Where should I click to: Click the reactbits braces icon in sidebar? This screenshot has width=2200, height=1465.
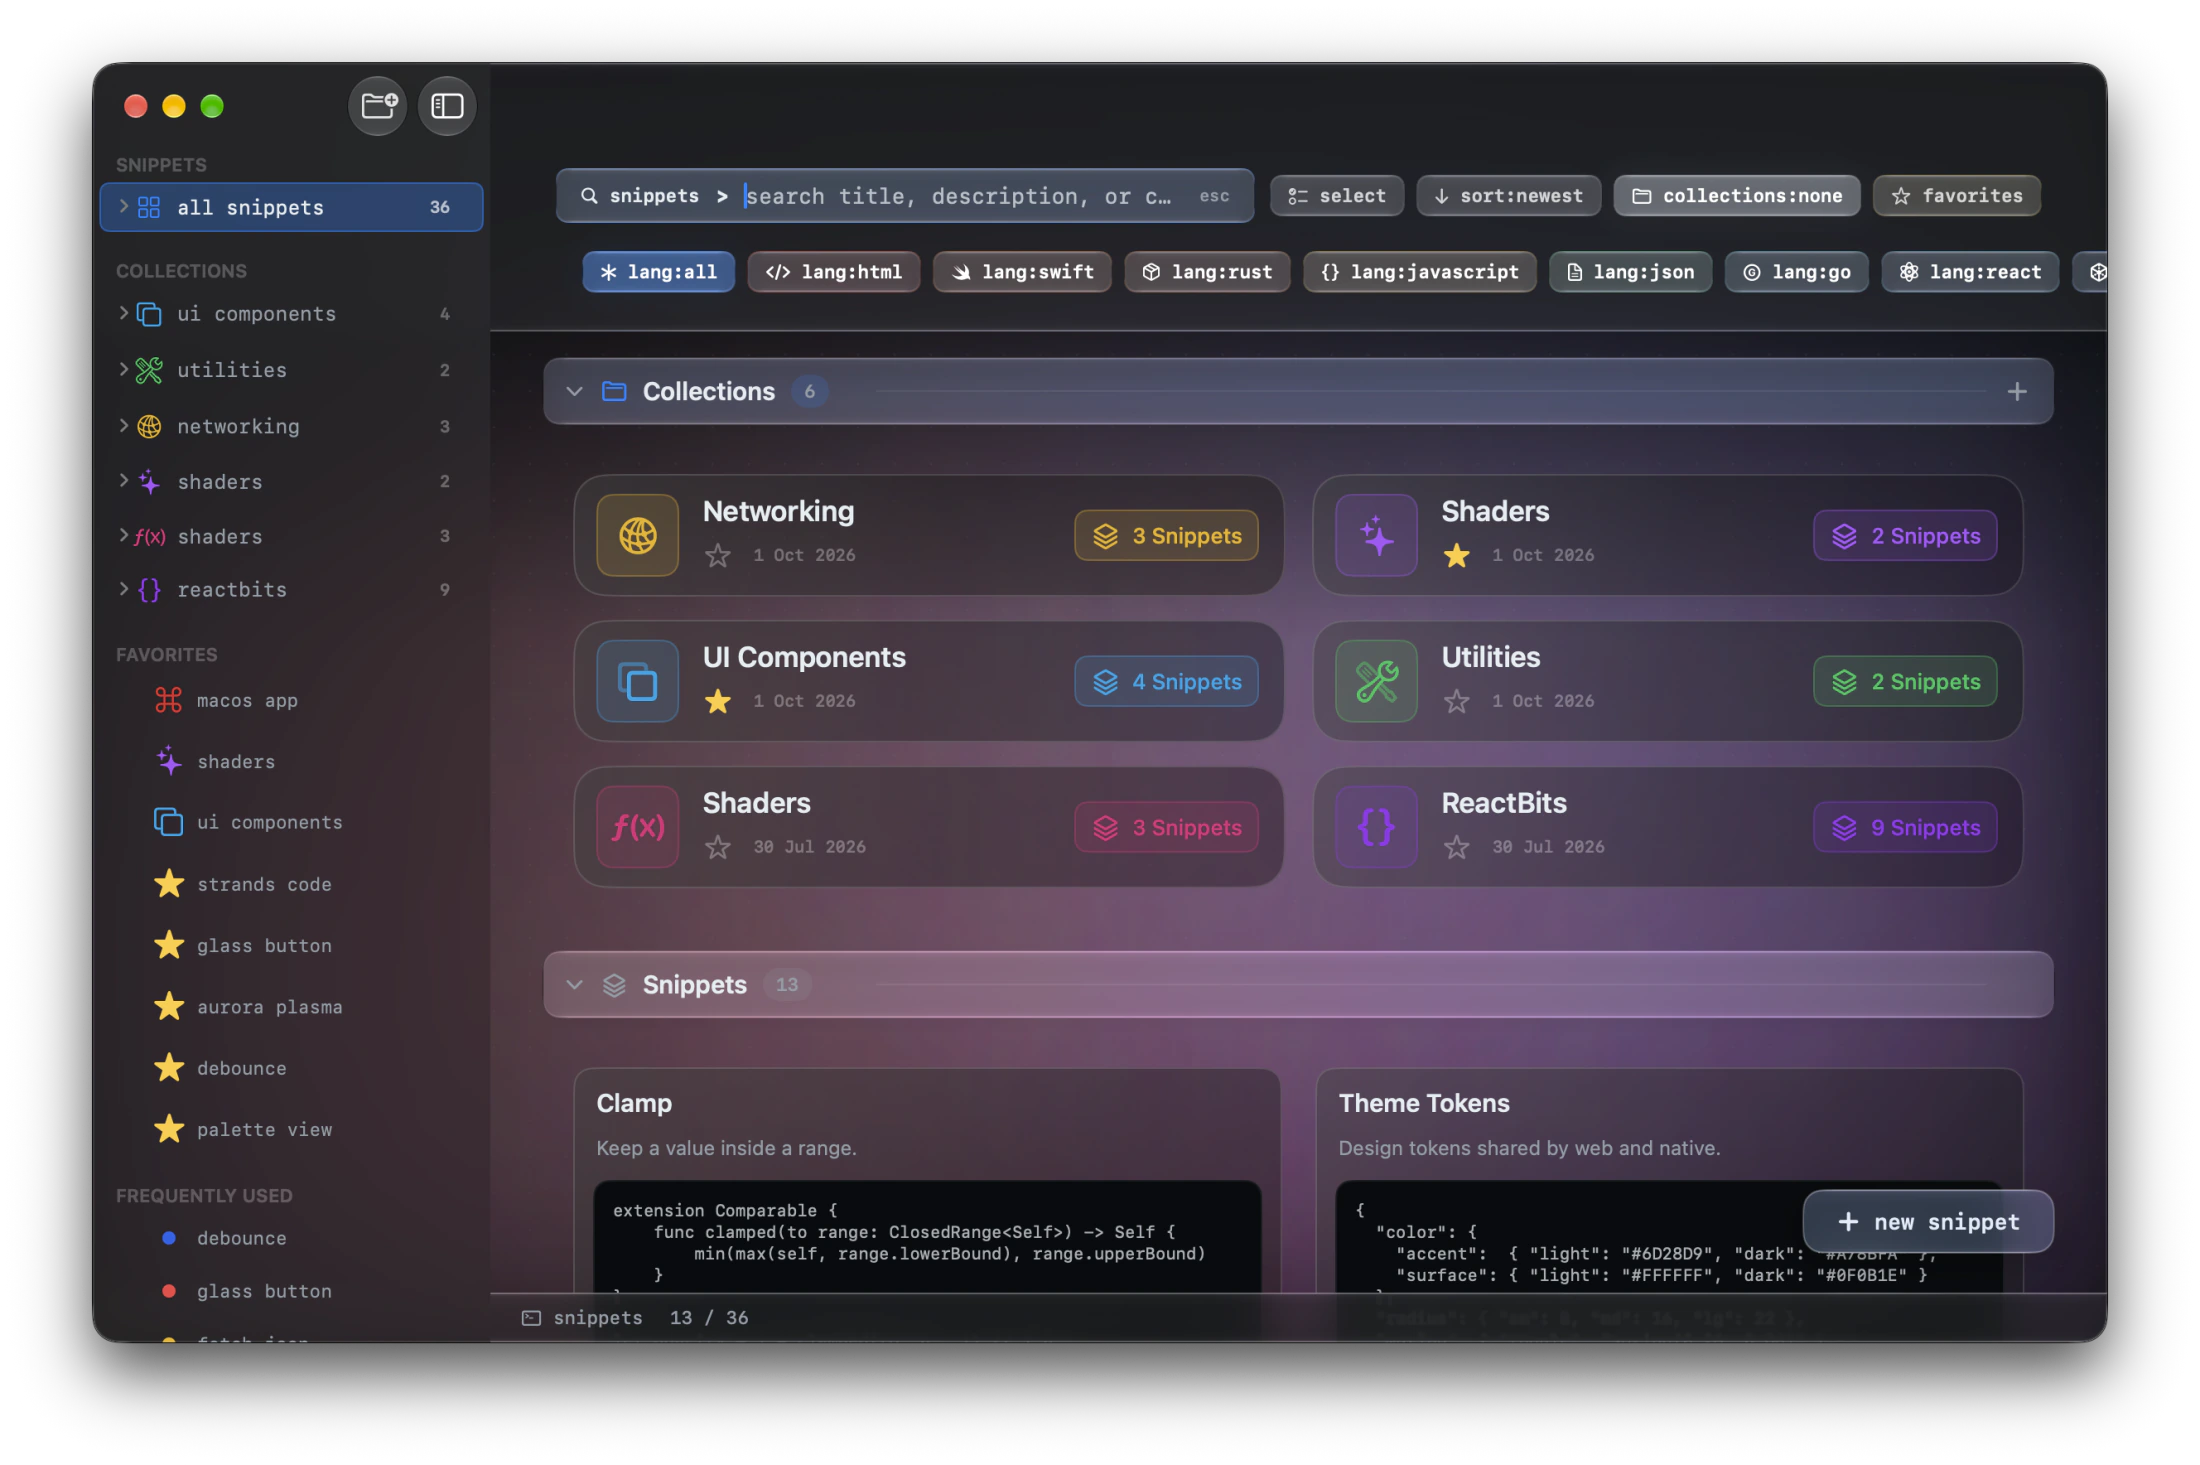pyautogui.click(x=149, y=590)
